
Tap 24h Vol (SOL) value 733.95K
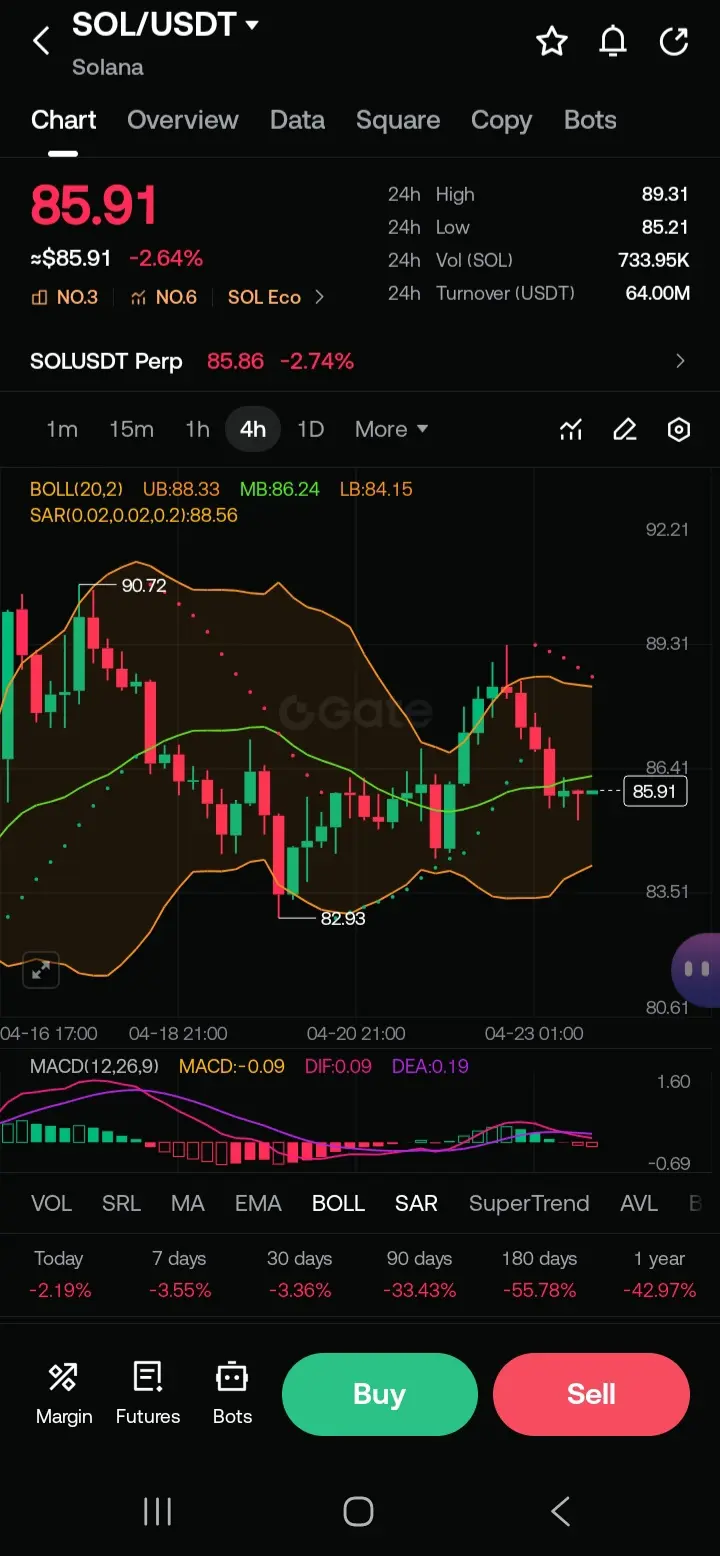[654, 260]
